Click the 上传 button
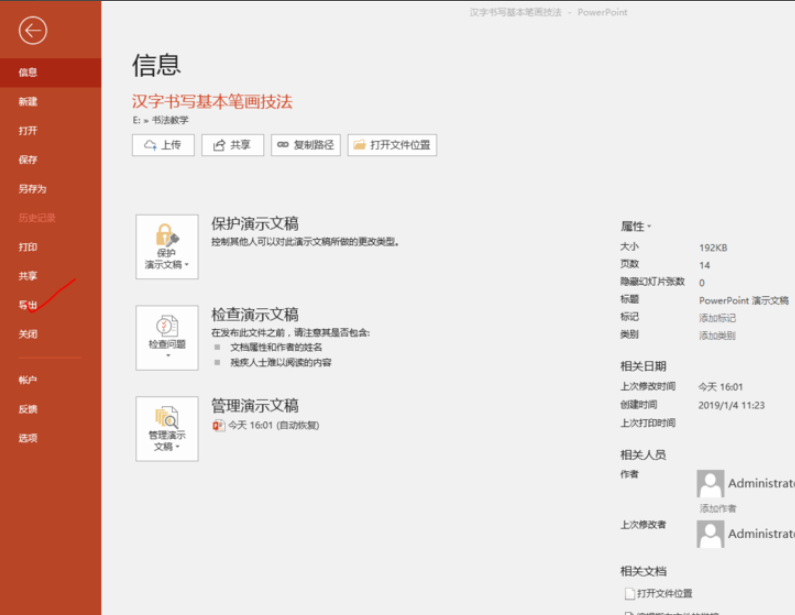This screenshot has width=795, height=615. pos(163,145)
